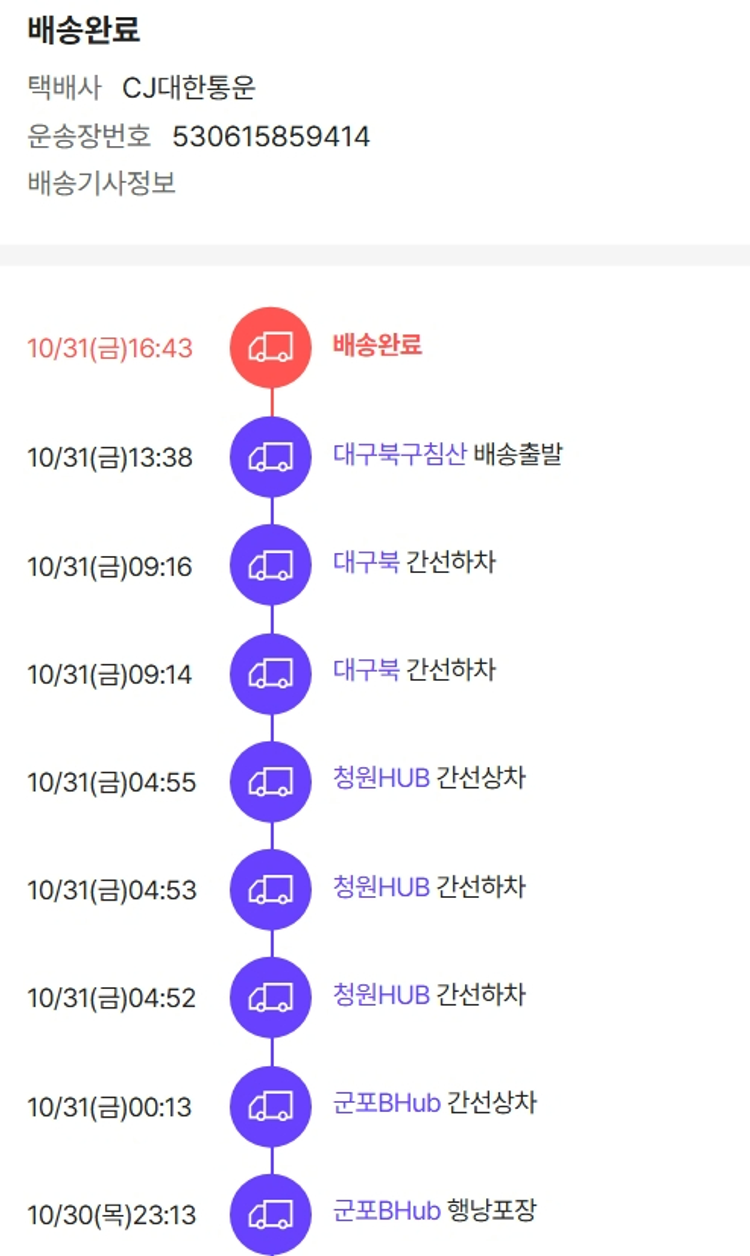Click the truck icon at 10/31 09:14
750x1256 pixels.
pos(271,673)
